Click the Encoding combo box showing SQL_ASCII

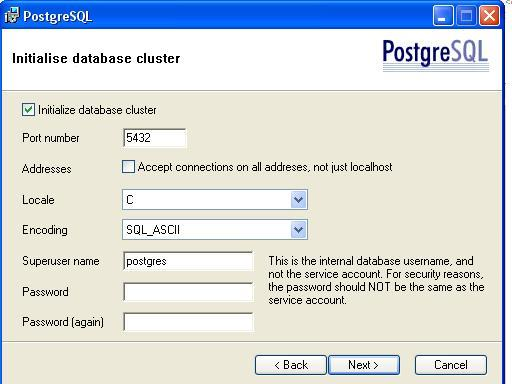click(215, 230)
